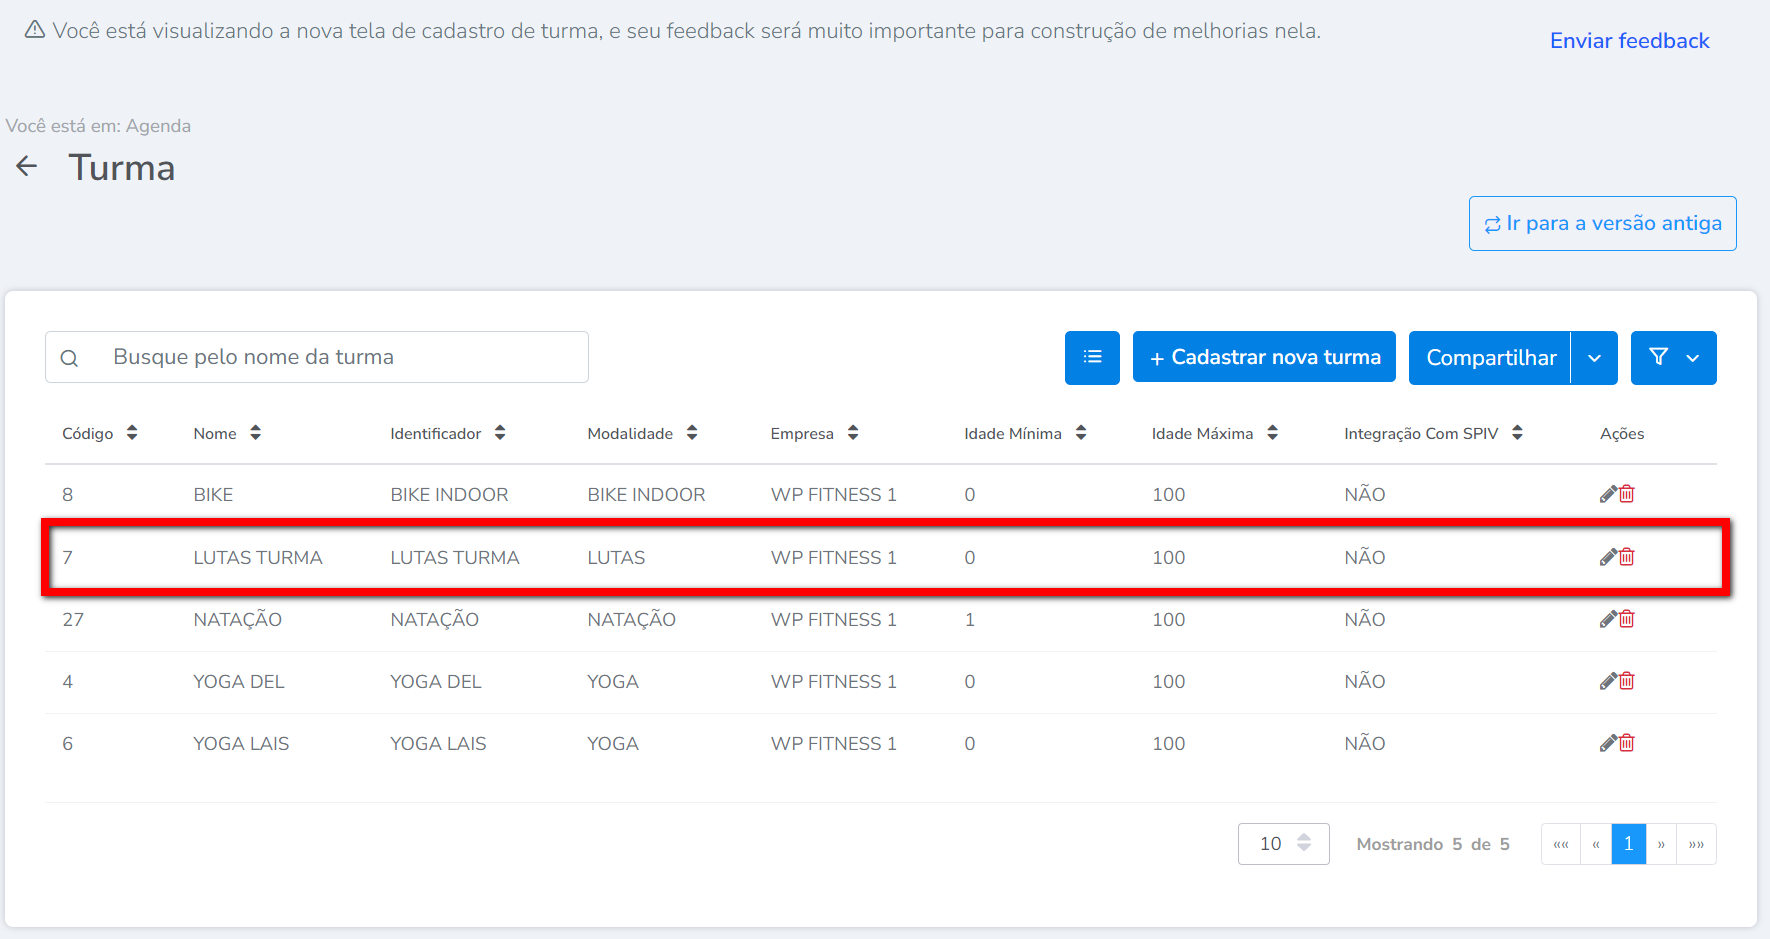Click the list view icon button
This screenshot has width=1770, height=939.
1092,358
